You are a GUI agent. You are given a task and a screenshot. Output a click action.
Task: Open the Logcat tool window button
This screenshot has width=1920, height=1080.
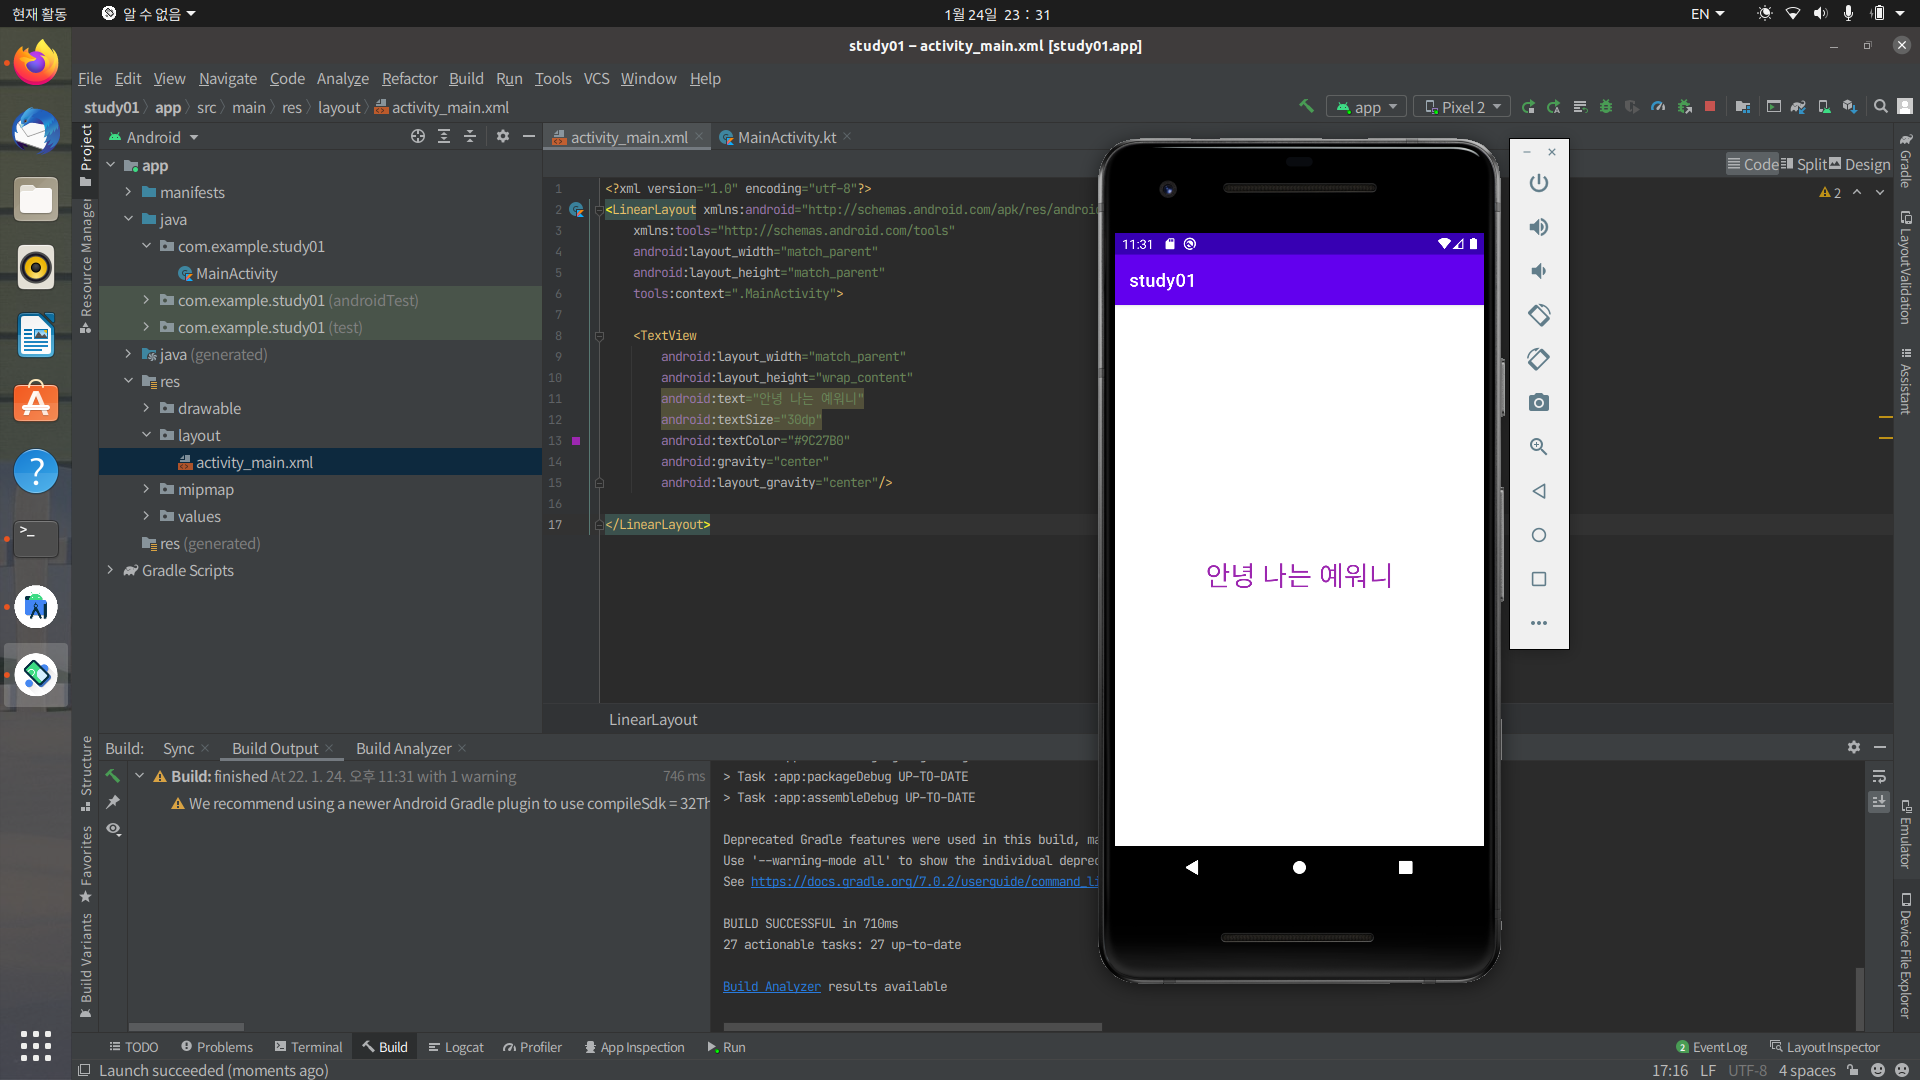tap(456, 1047)
